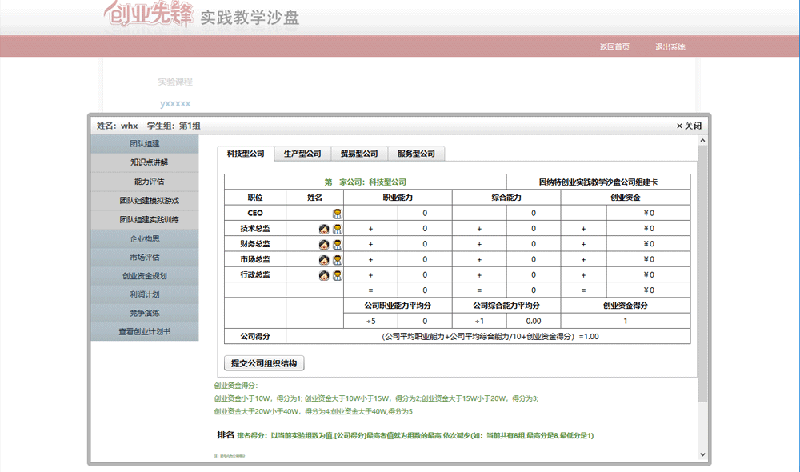Click the yellow person icon for 行政总监
The image size is (800, 472).
pos(337,275)
